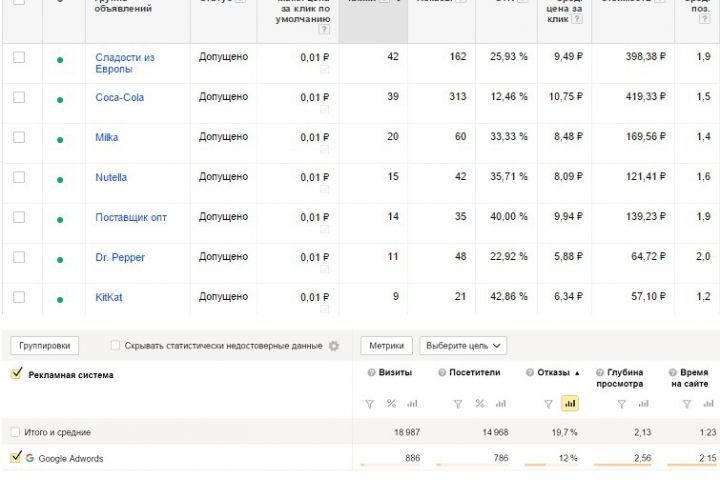720x480 pixels.
Task: Click the info icon beside Глубина просмотра
Action: [x=600, y=373]
